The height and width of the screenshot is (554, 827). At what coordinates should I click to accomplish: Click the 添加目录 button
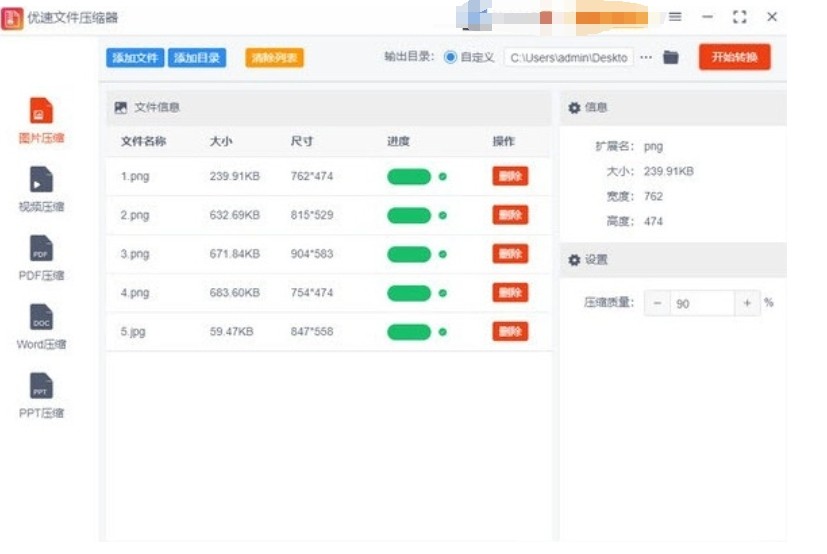pyautogui.click(x=196, y=58)
